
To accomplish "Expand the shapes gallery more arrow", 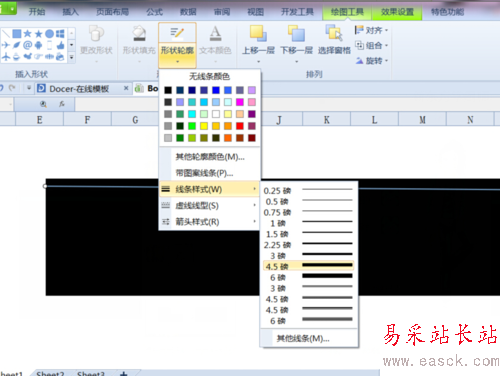I will click(72, 57).
